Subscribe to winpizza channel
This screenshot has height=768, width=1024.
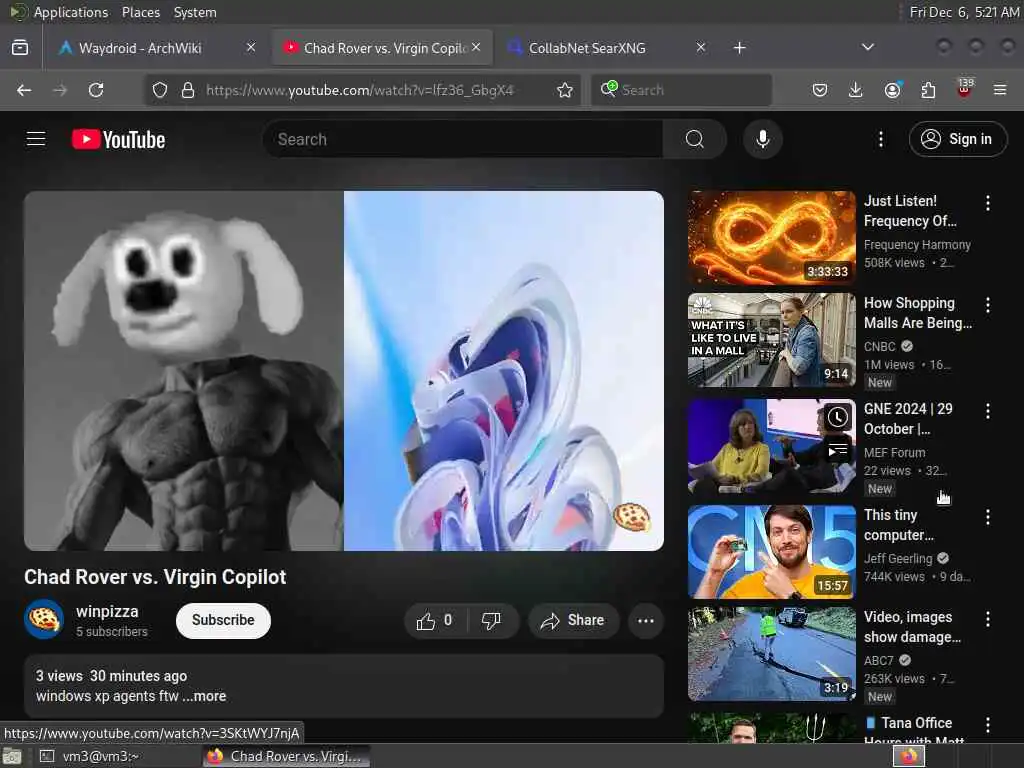(223, 620)
